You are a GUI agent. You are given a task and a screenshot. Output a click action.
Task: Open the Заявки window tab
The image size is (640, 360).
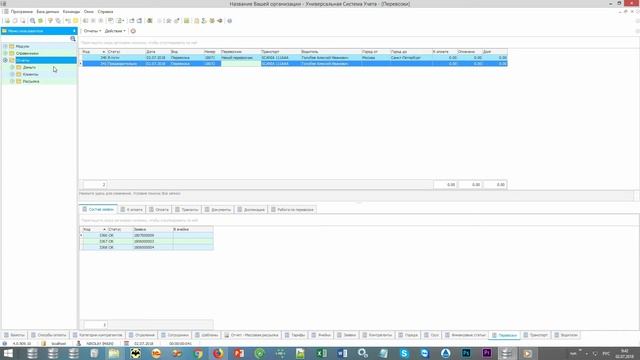[x=346, y=335]
